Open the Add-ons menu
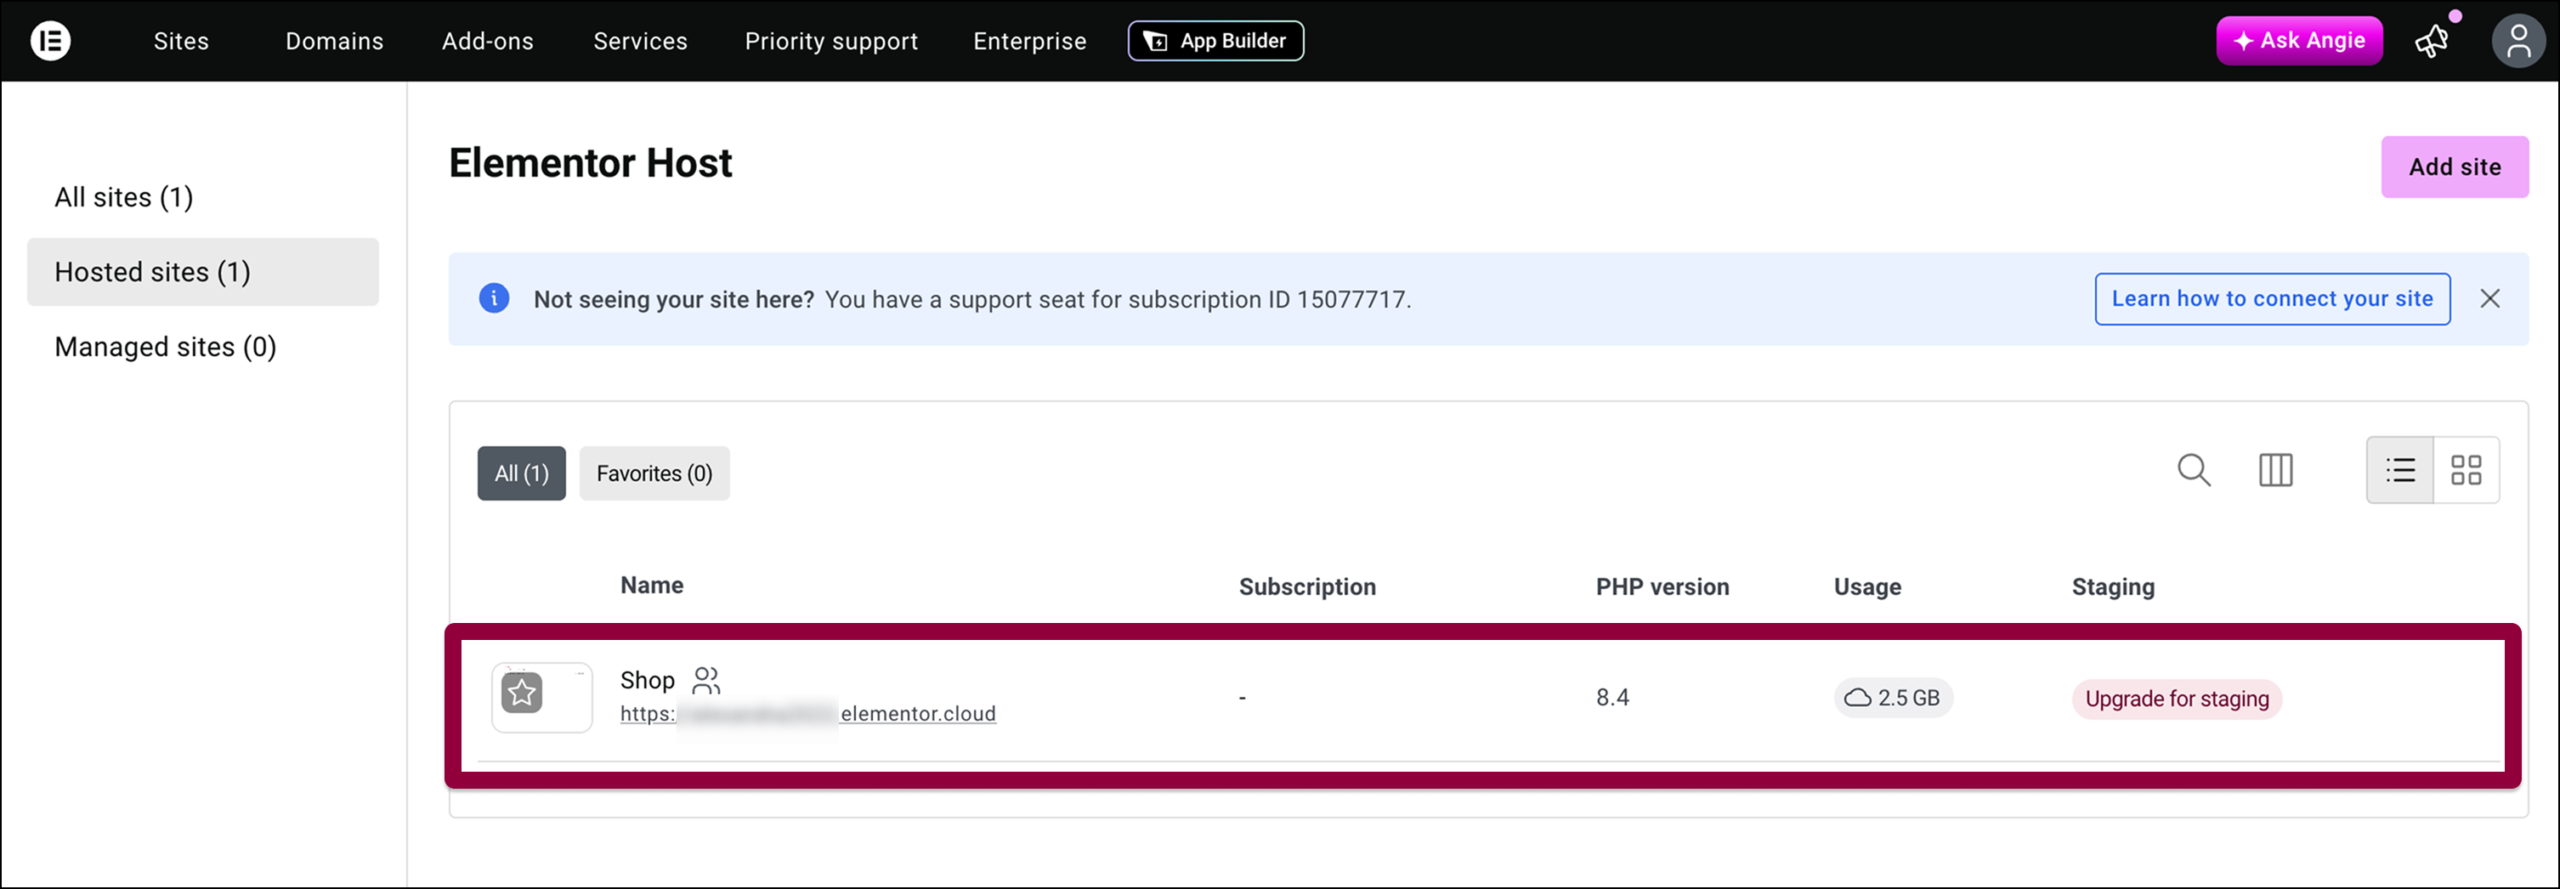This screenshot has height=889, width=2560. point(488,41)
